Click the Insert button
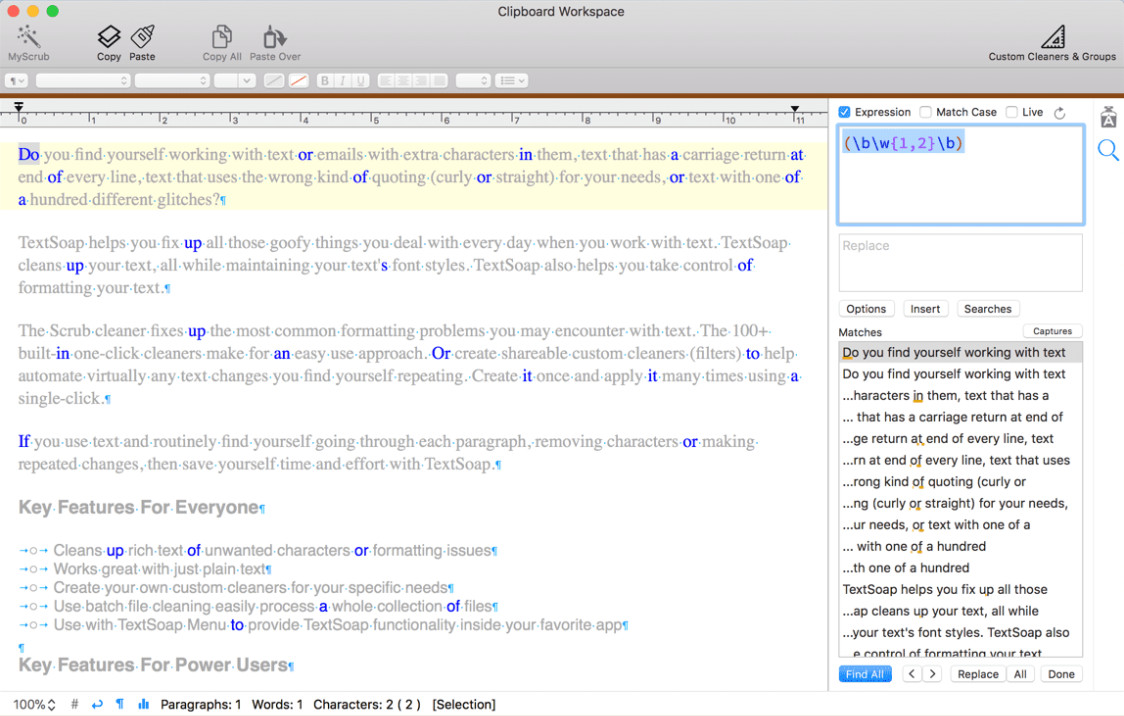Viewport: 1124px width, 716px height. click(925, 309)
